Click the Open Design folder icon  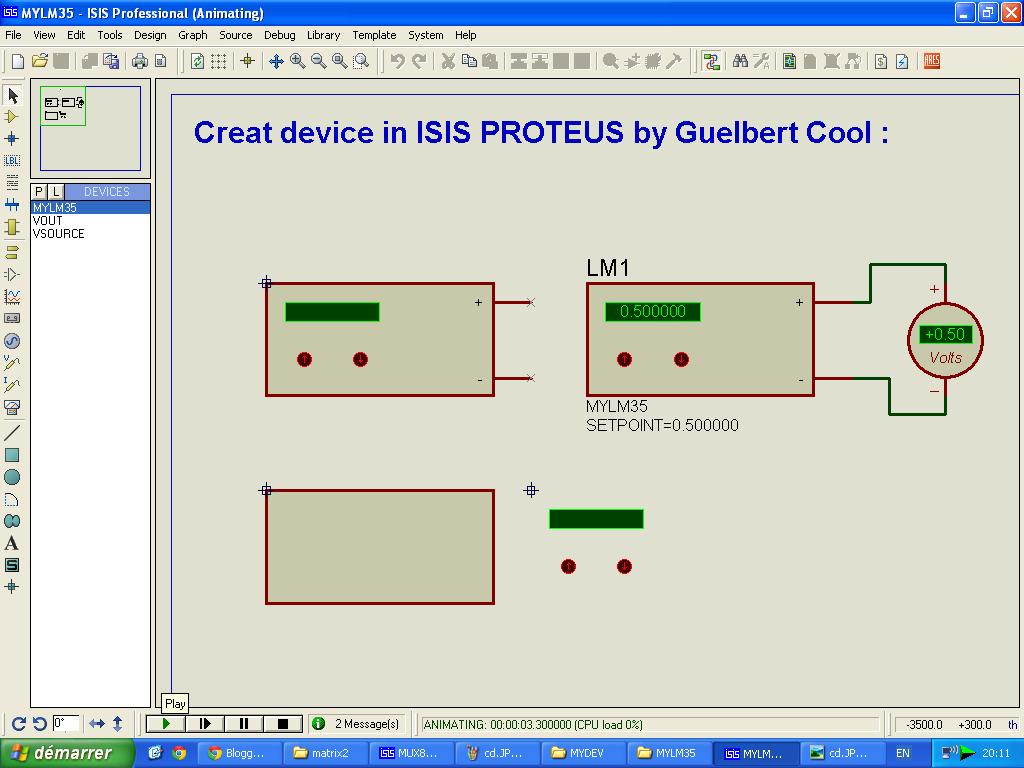point(40,61)
